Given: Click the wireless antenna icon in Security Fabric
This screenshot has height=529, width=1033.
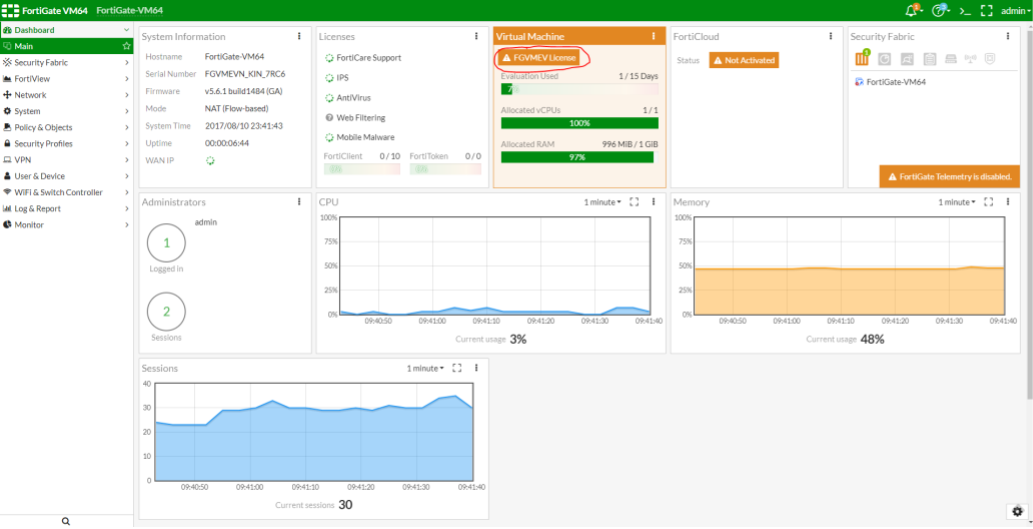Looking at the screenshot, I should (x=970, y=59).
